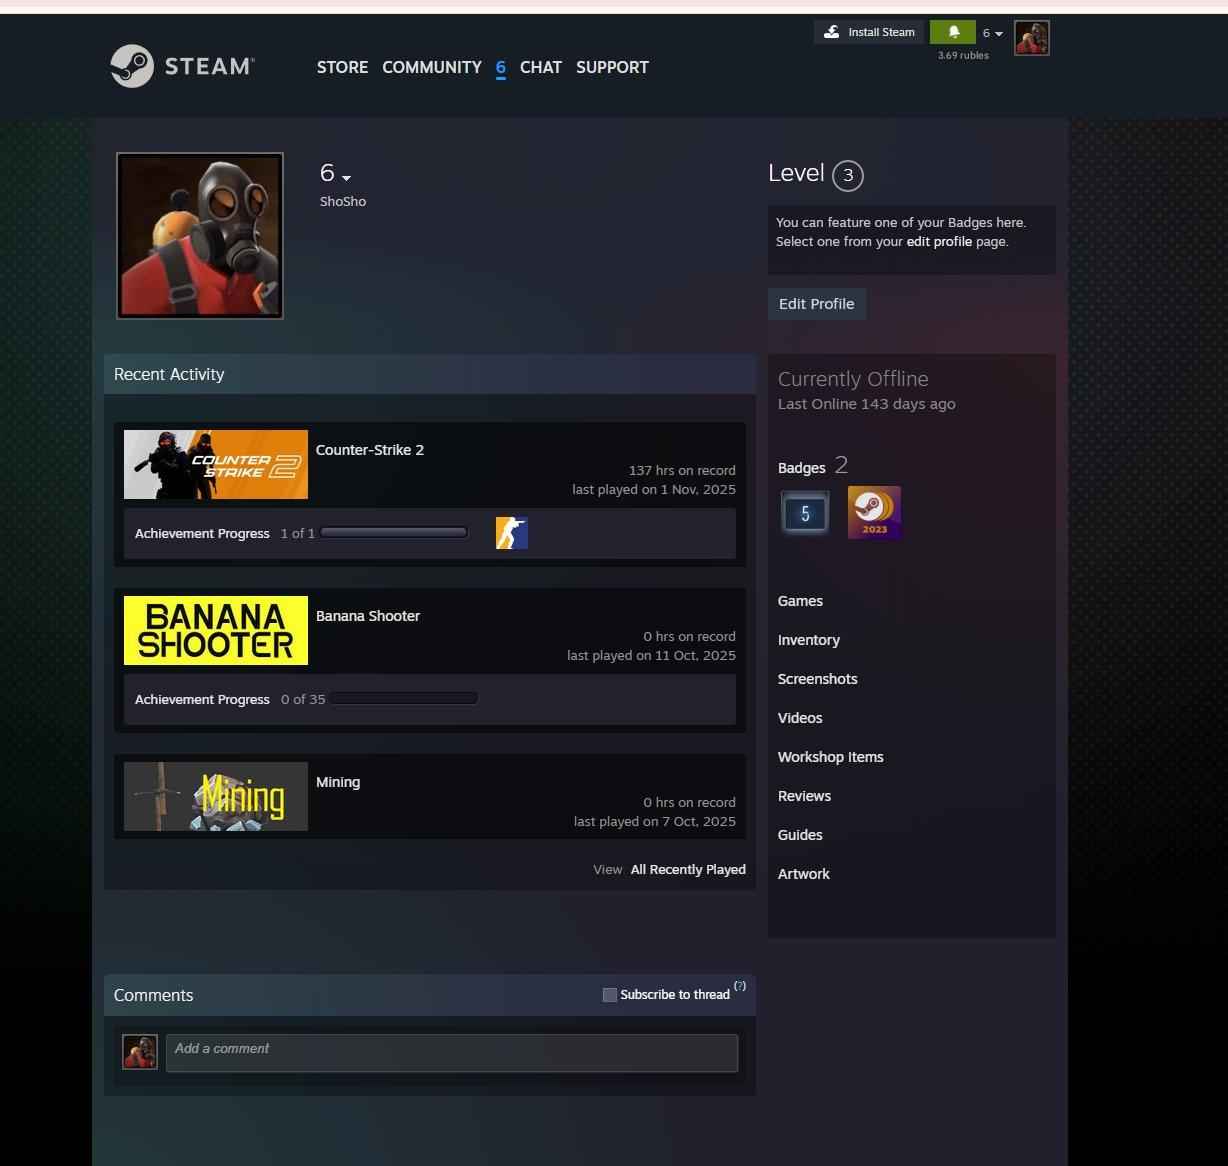The height and width of the screenshot is (1166, 1228).
Task: Open the Counter-Strike 2 game capsule image
Action: pos(215,463)
